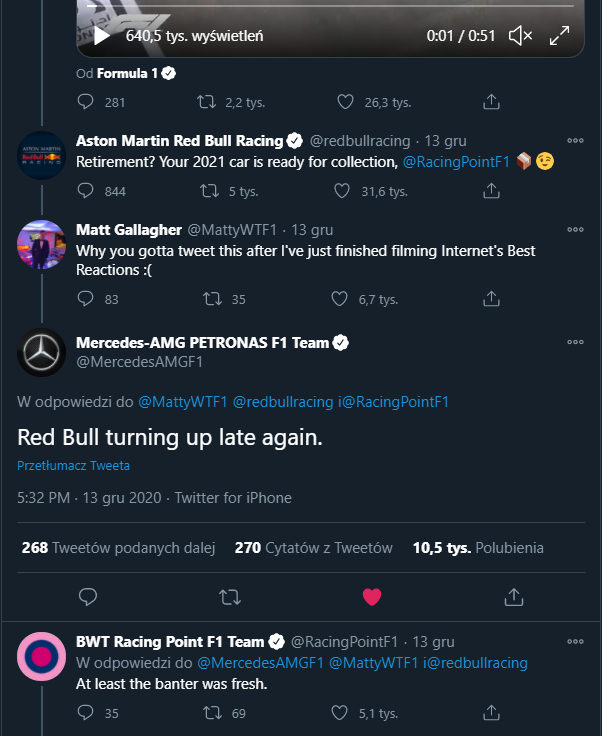Image resolution: width=602 pixels, height=736 pixels.
Task: Open more options on Red Bull tweet
Action: (575, 141)
